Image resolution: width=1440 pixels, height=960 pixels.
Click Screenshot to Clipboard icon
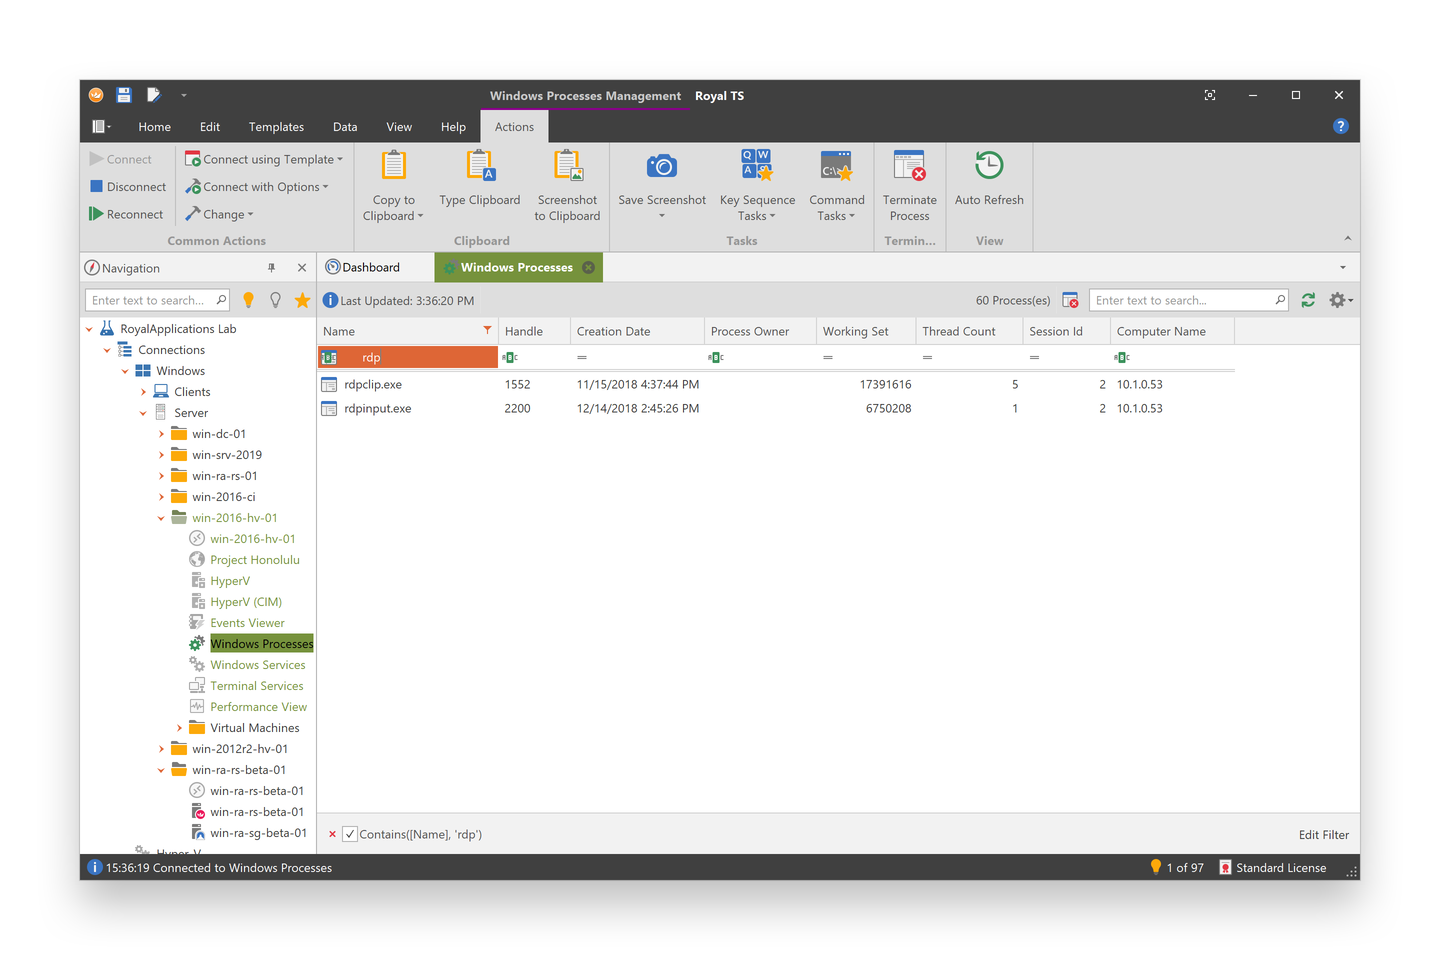[x=567, y=167]
